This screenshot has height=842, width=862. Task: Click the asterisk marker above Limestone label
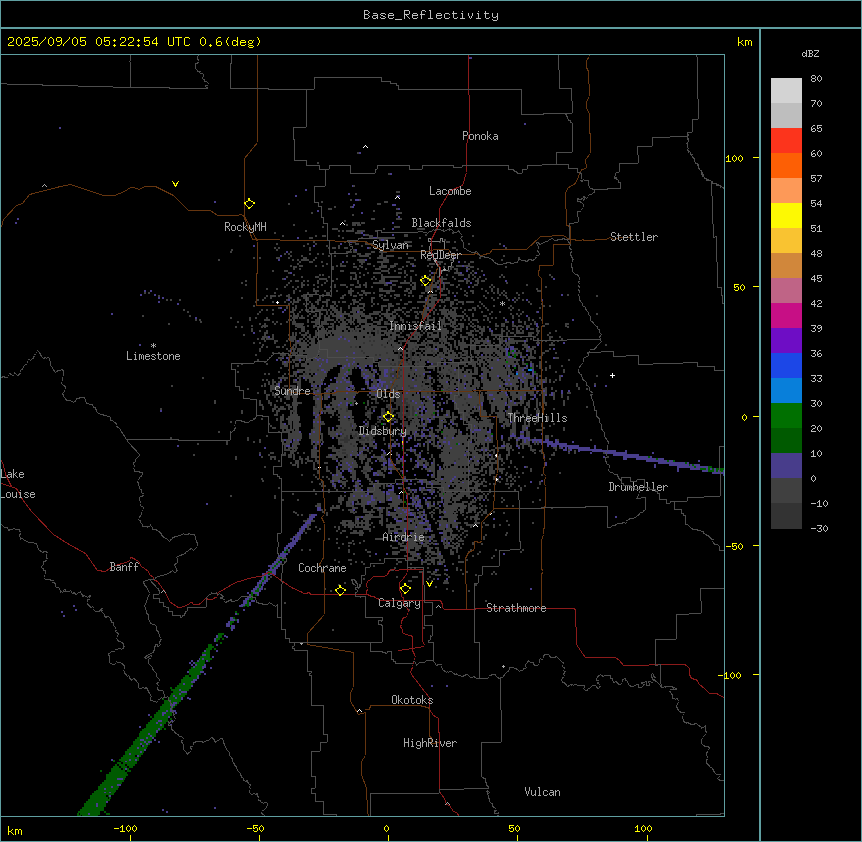tap(153, 346)
